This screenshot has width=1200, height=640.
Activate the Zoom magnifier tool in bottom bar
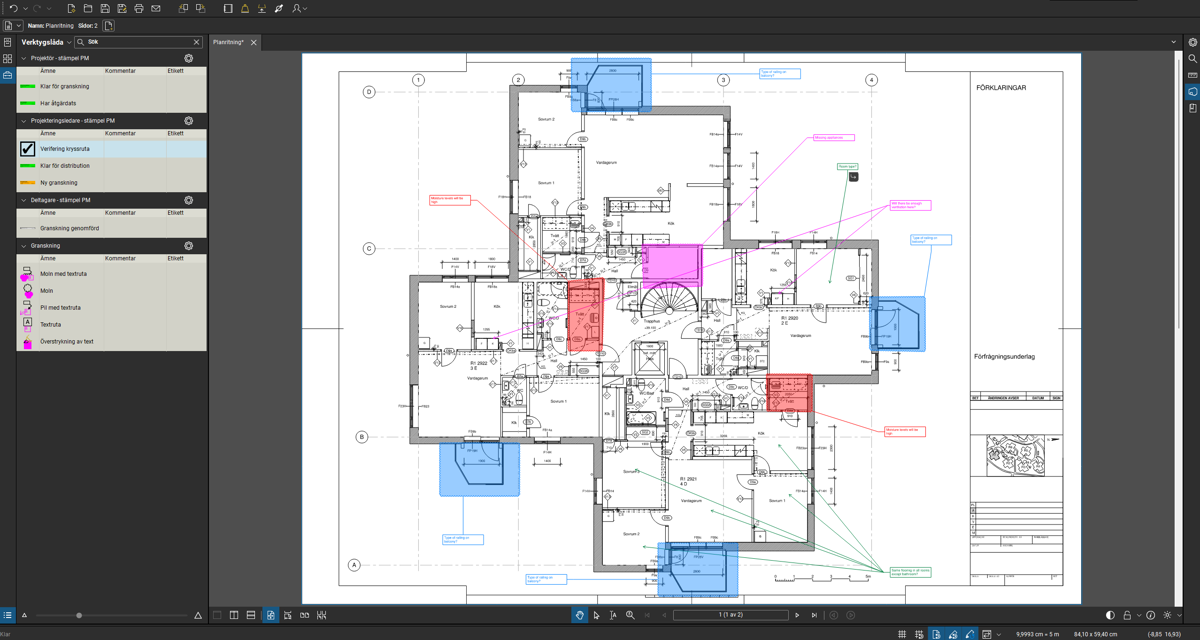[x=630, y=615]
